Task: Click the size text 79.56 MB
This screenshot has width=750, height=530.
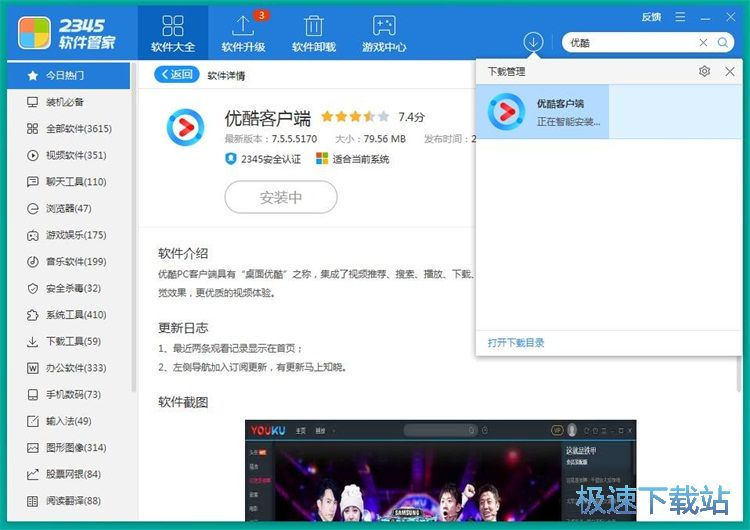Action: [x=384, y=139]
